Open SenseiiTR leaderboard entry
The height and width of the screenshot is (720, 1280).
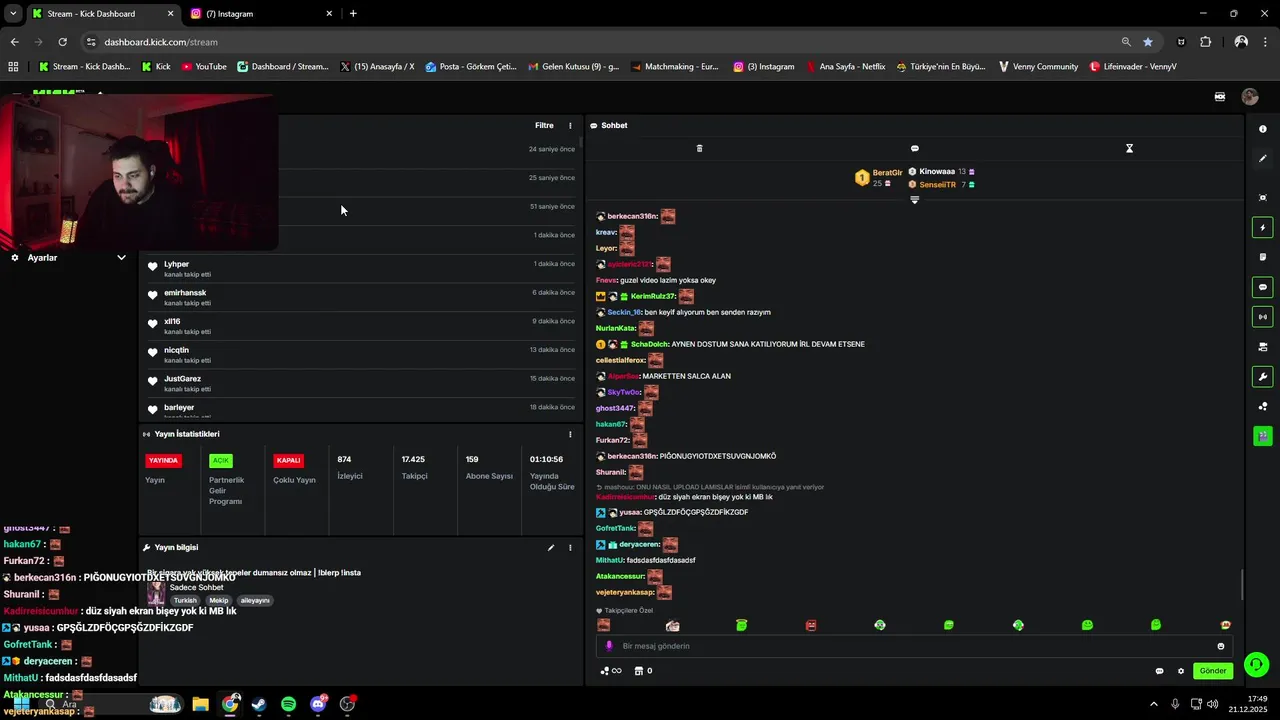tap(941, 185)
